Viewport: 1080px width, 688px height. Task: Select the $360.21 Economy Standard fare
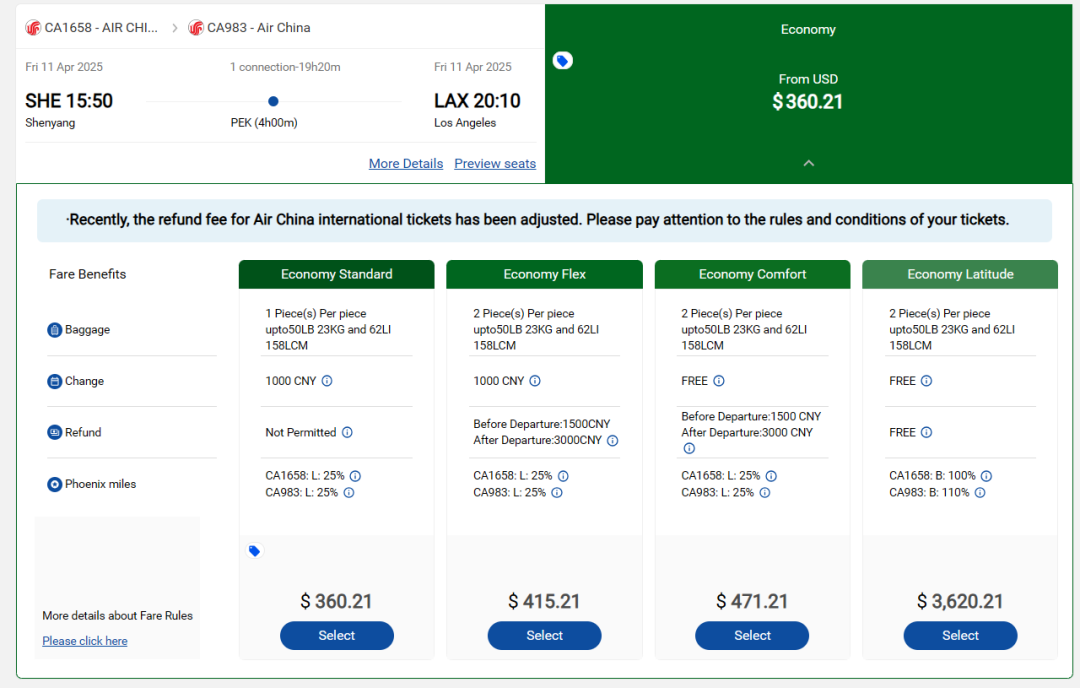pyautogui.click(x=337, y=636)
